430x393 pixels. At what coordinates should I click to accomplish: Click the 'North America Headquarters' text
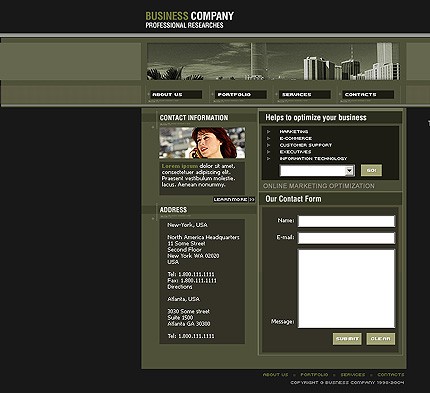coord(203,237)
